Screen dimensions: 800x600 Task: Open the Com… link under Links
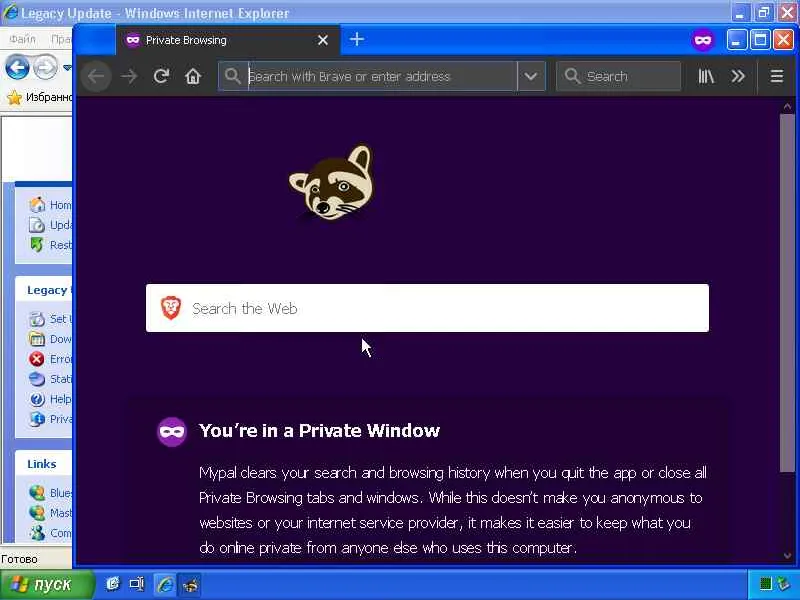point(51,533)
